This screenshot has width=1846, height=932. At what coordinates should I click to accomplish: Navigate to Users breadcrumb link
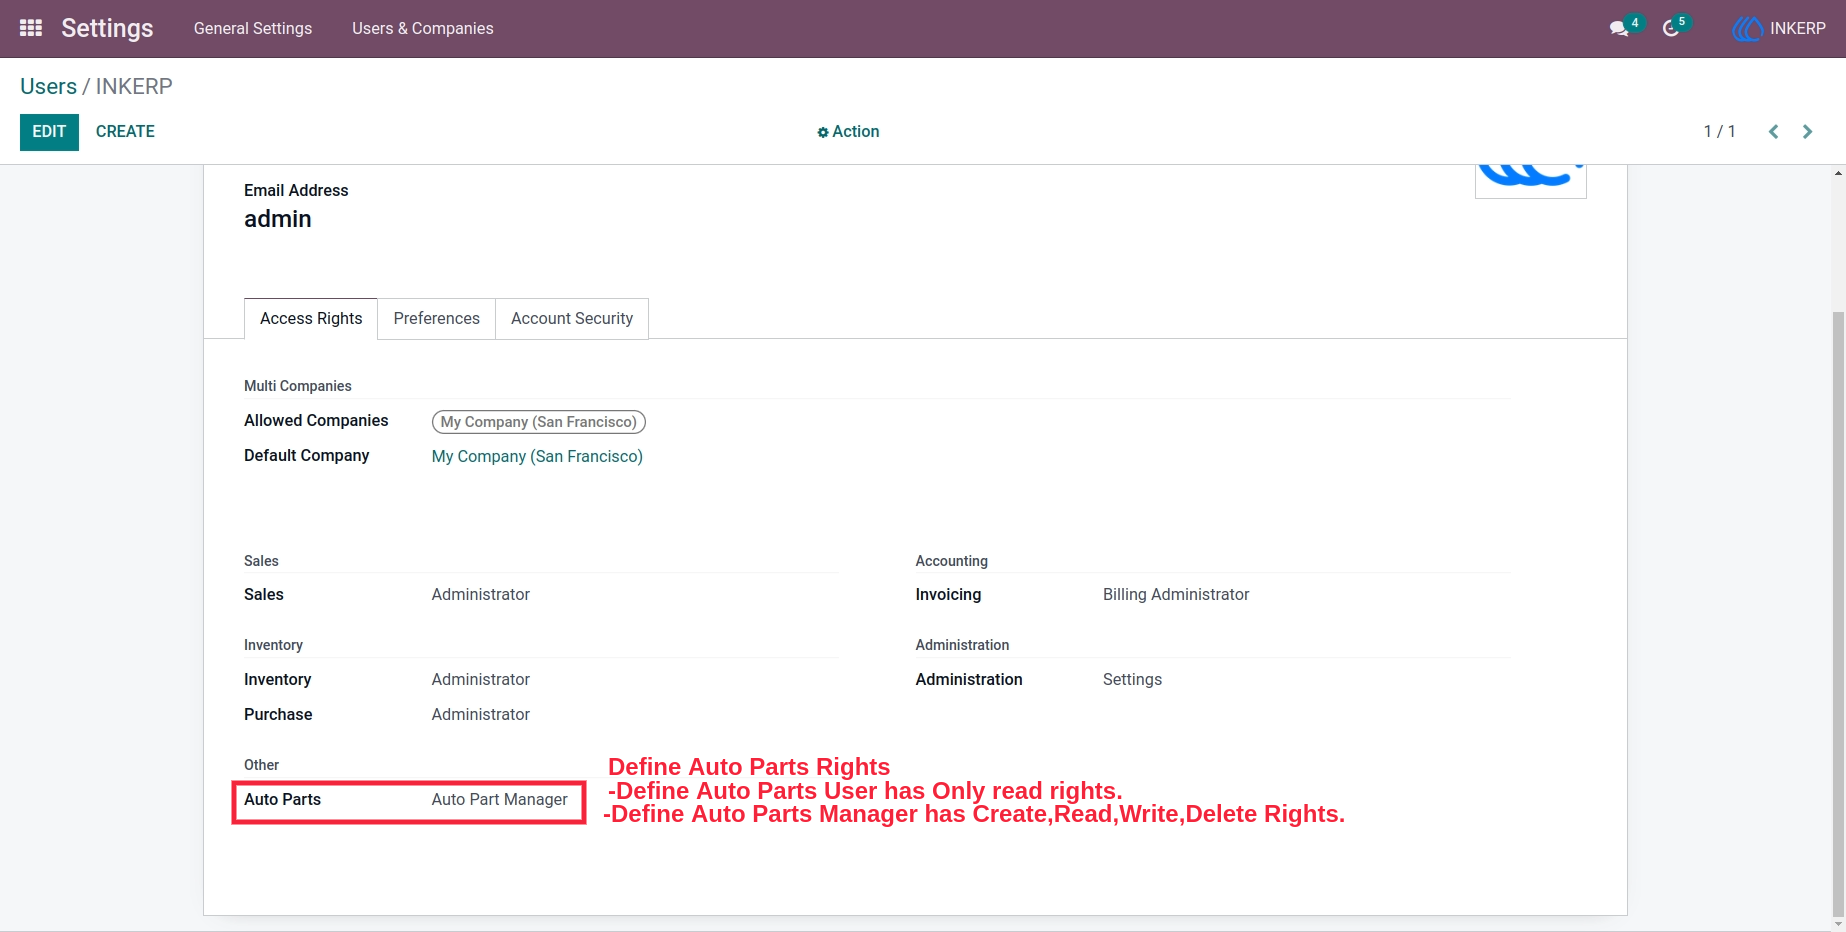click(x=48, y=86)
